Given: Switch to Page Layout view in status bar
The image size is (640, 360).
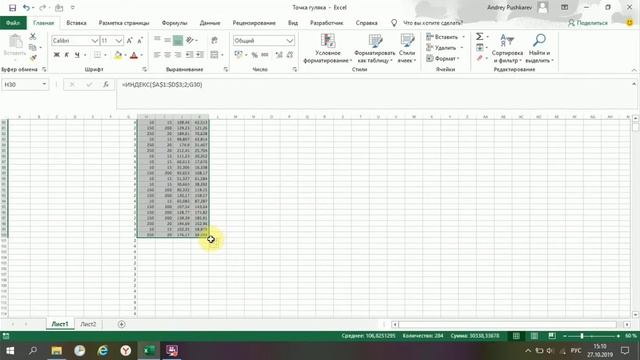Looking at the screenshot, I should (x=534, y=336).
